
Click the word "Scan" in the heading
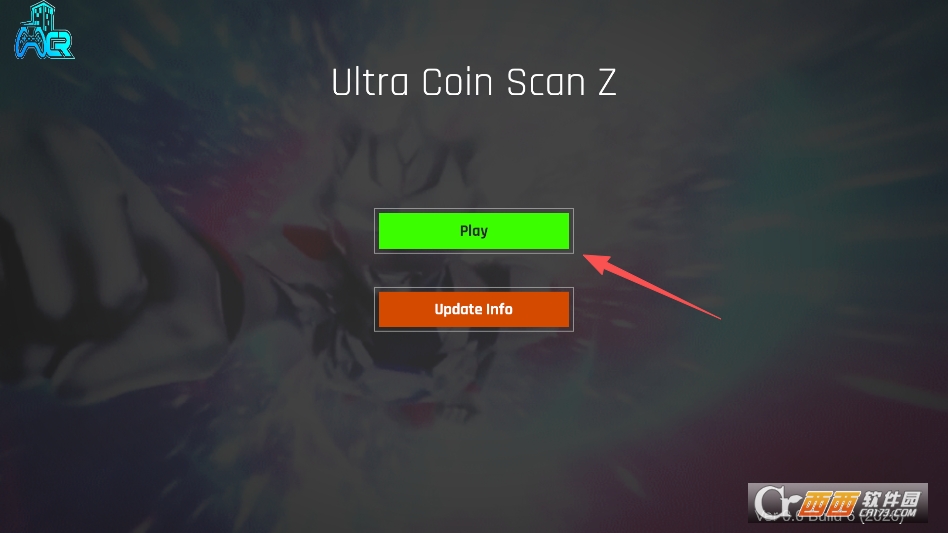(546, 82)
